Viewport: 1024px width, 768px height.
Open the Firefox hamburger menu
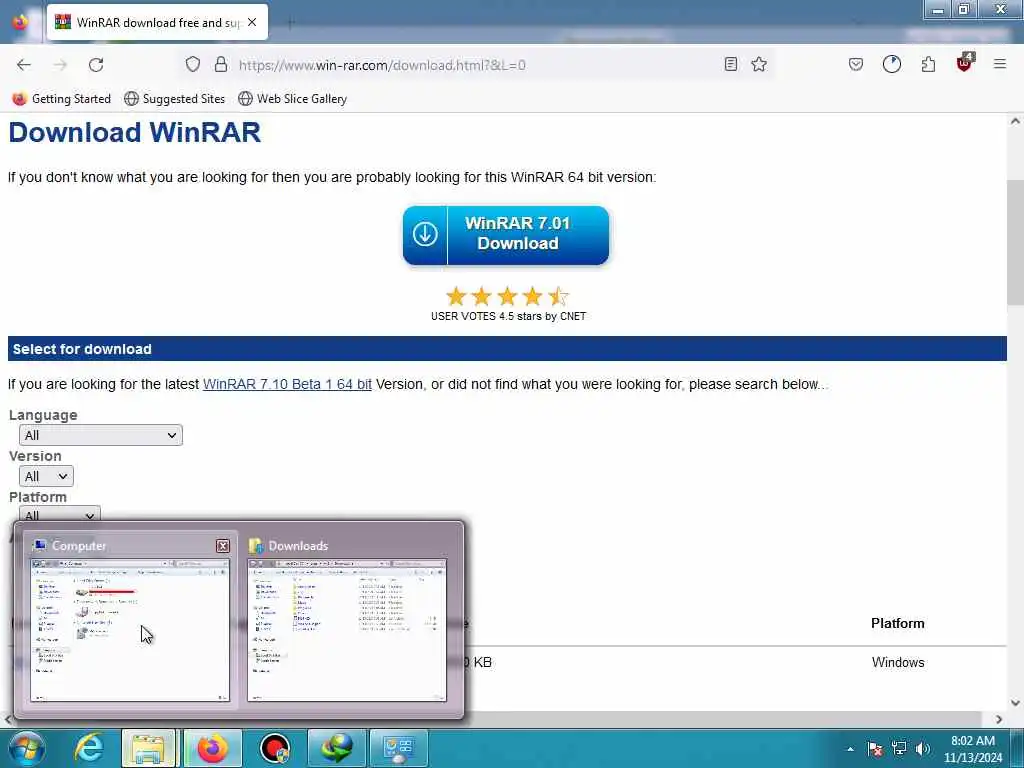[1000, 64]
